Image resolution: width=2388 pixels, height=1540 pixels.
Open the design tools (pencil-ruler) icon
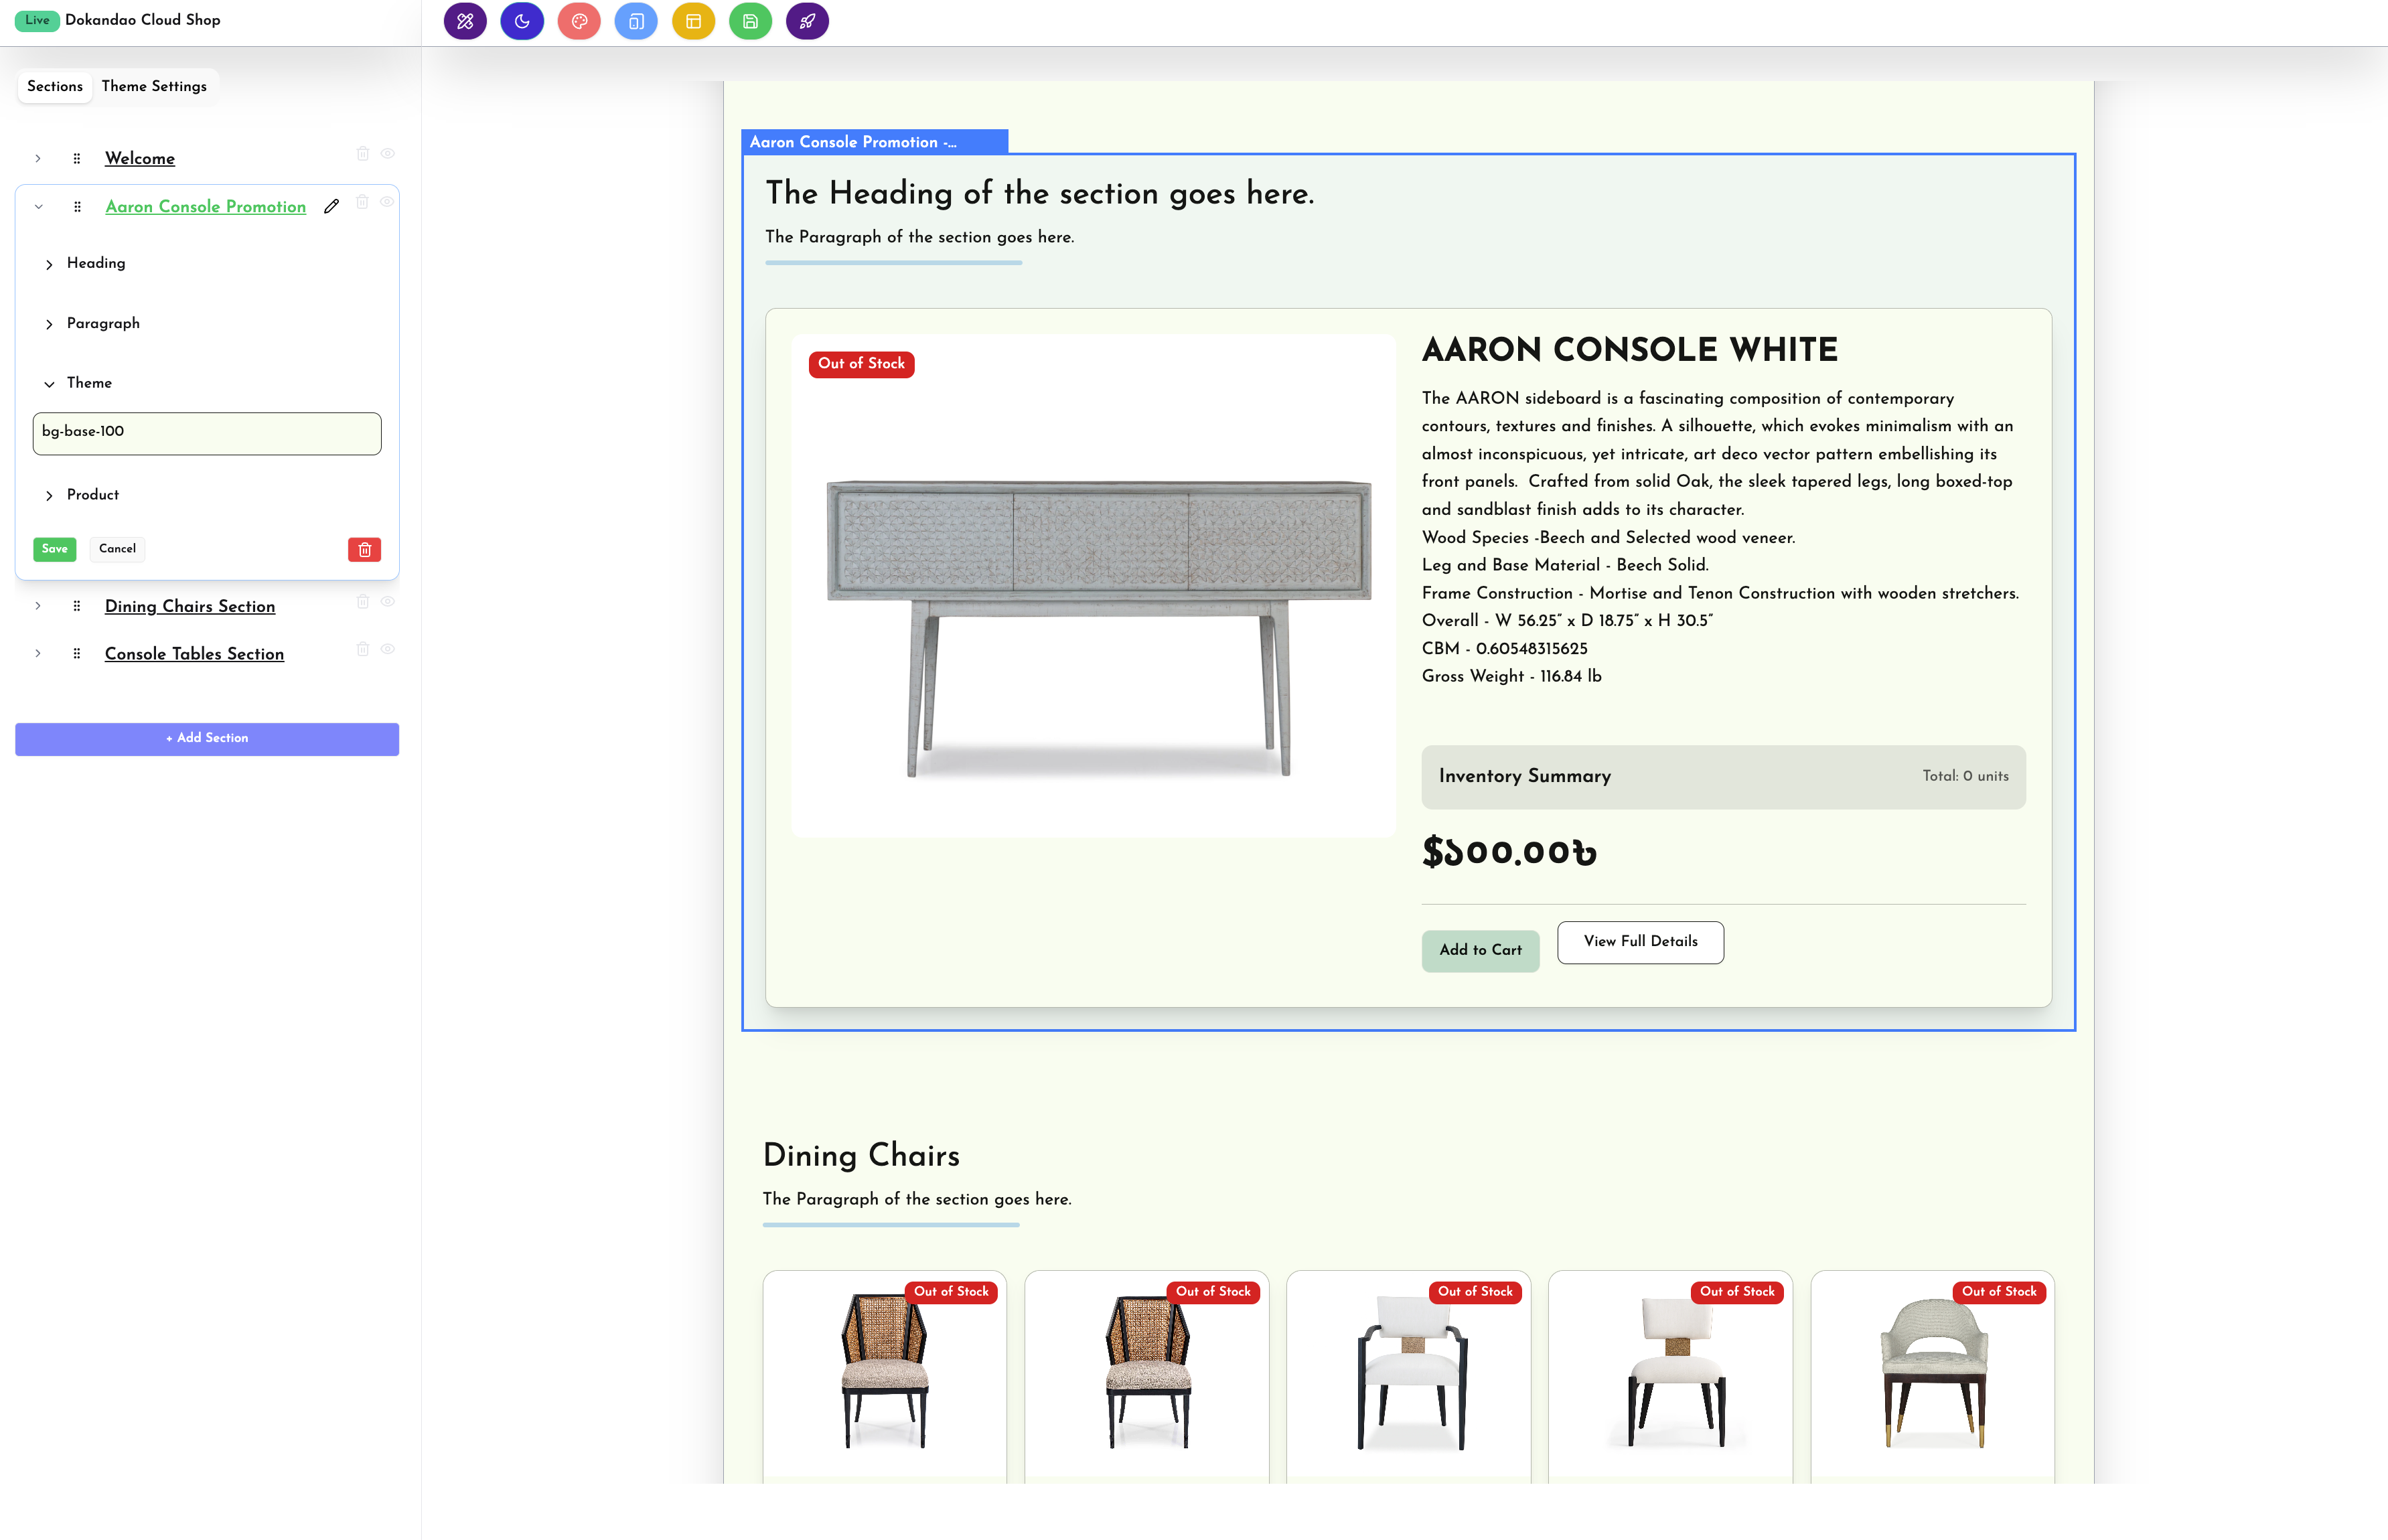point(465,21)
